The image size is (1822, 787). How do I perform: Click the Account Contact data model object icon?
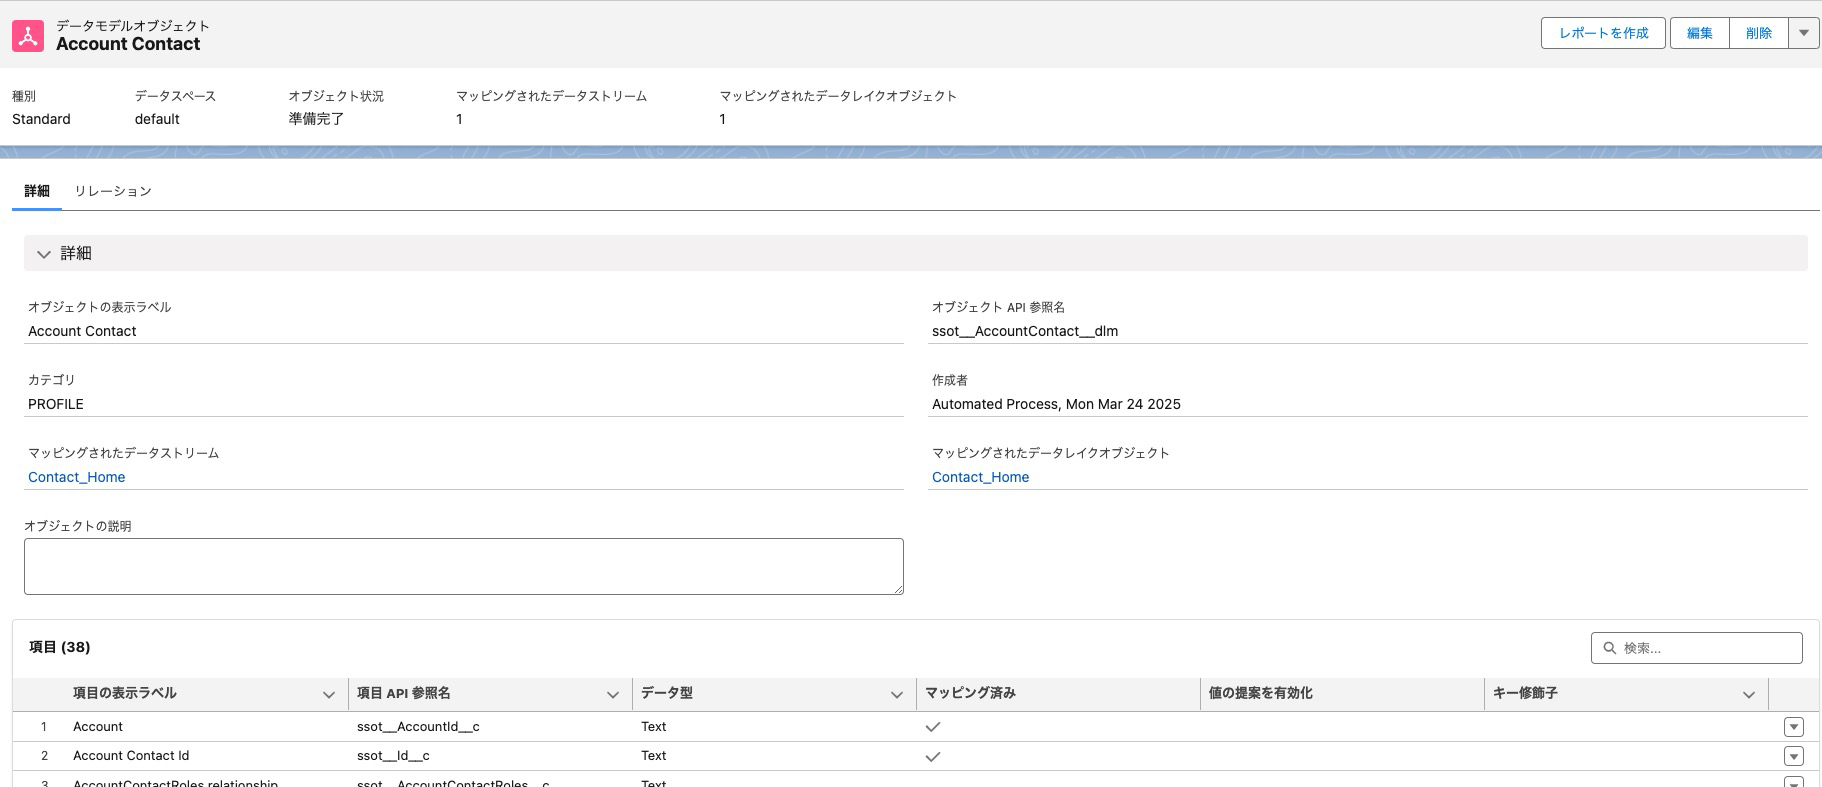tap(28, 36)
